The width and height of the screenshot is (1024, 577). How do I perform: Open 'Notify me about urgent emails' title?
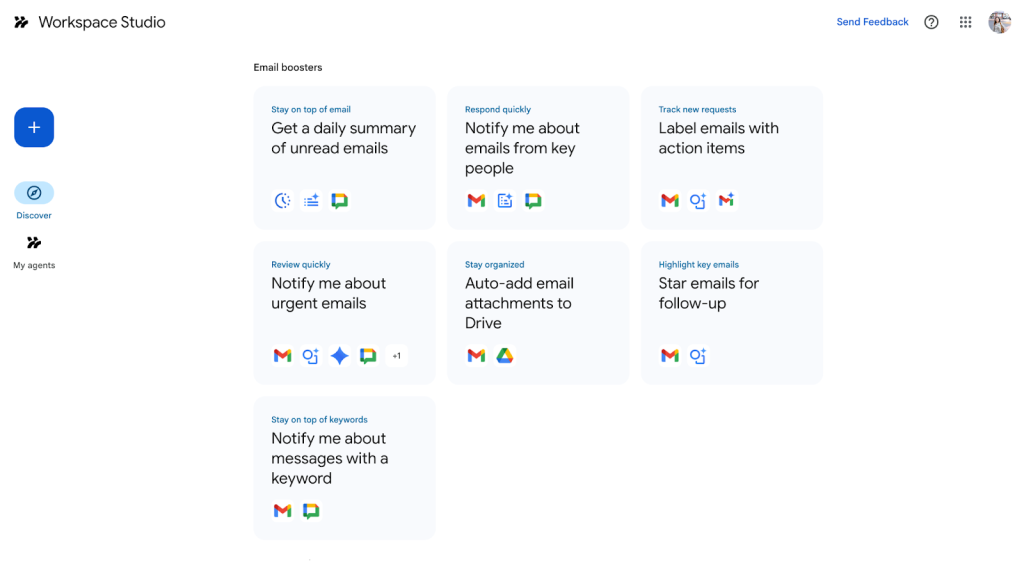tap(328, 293)
